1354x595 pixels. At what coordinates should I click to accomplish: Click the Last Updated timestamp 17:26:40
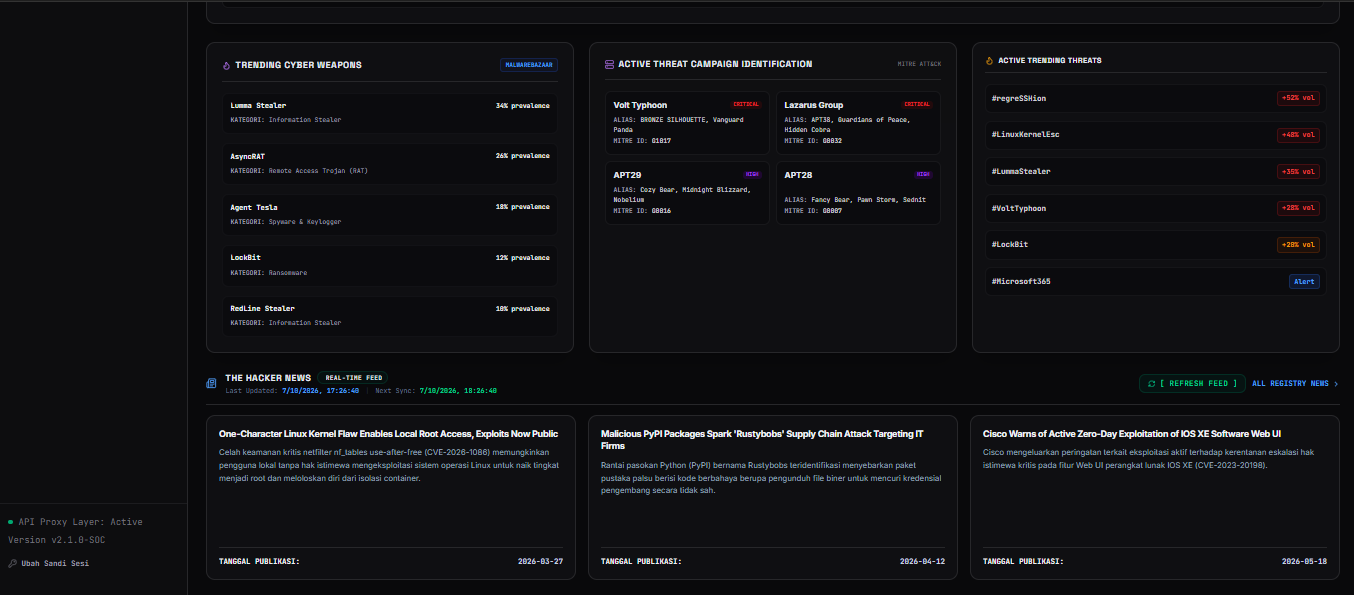click(x=321, y=391)
